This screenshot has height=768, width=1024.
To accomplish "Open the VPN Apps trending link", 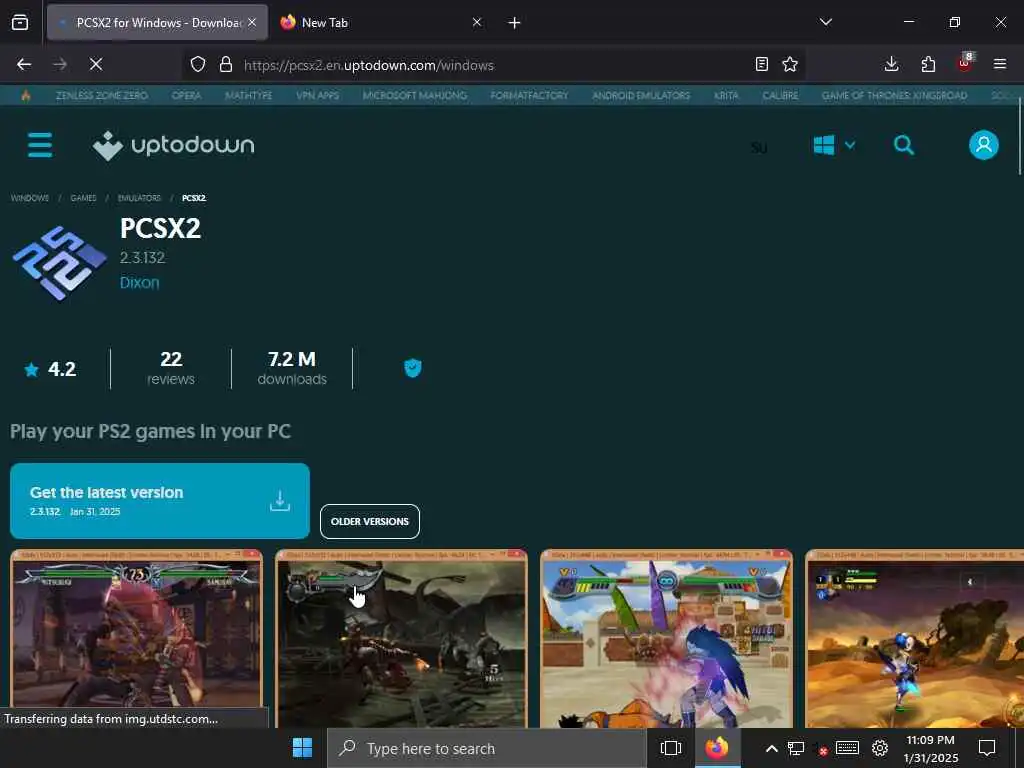I will [317, 95].
